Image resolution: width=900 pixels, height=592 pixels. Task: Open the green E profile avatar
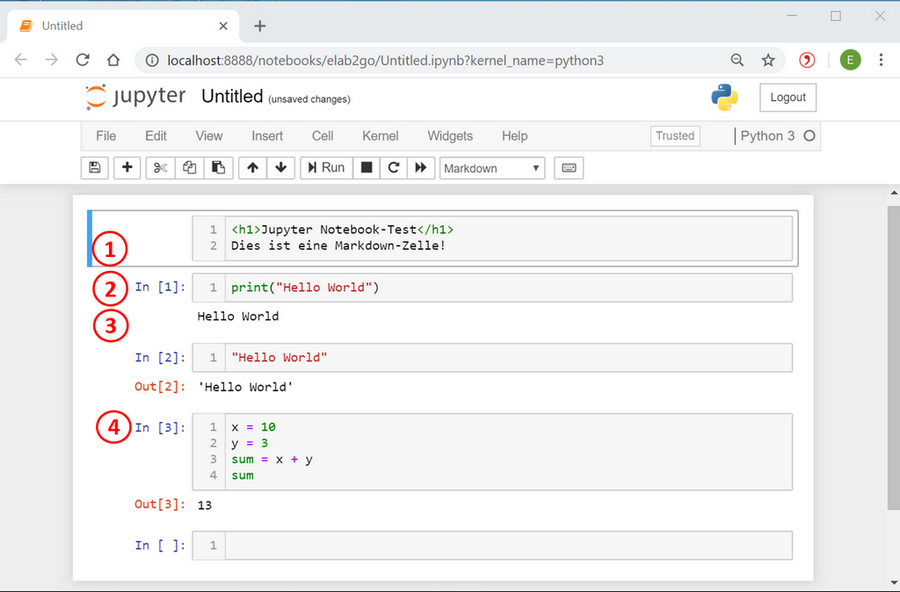850,60
